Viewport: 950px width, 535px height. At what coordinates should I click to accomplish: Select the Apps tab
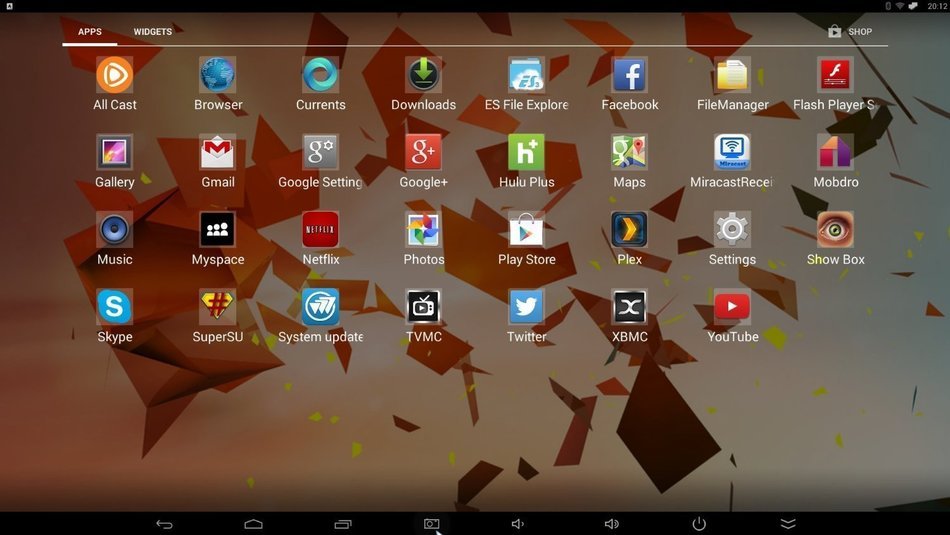(x=90, y=32)
